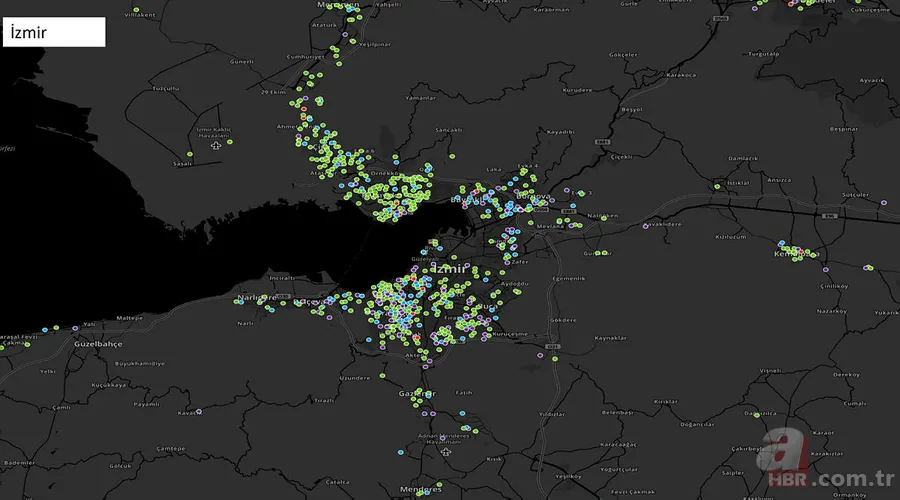Select the Aydoğdu neighborhood label

[x=514, y=284]
